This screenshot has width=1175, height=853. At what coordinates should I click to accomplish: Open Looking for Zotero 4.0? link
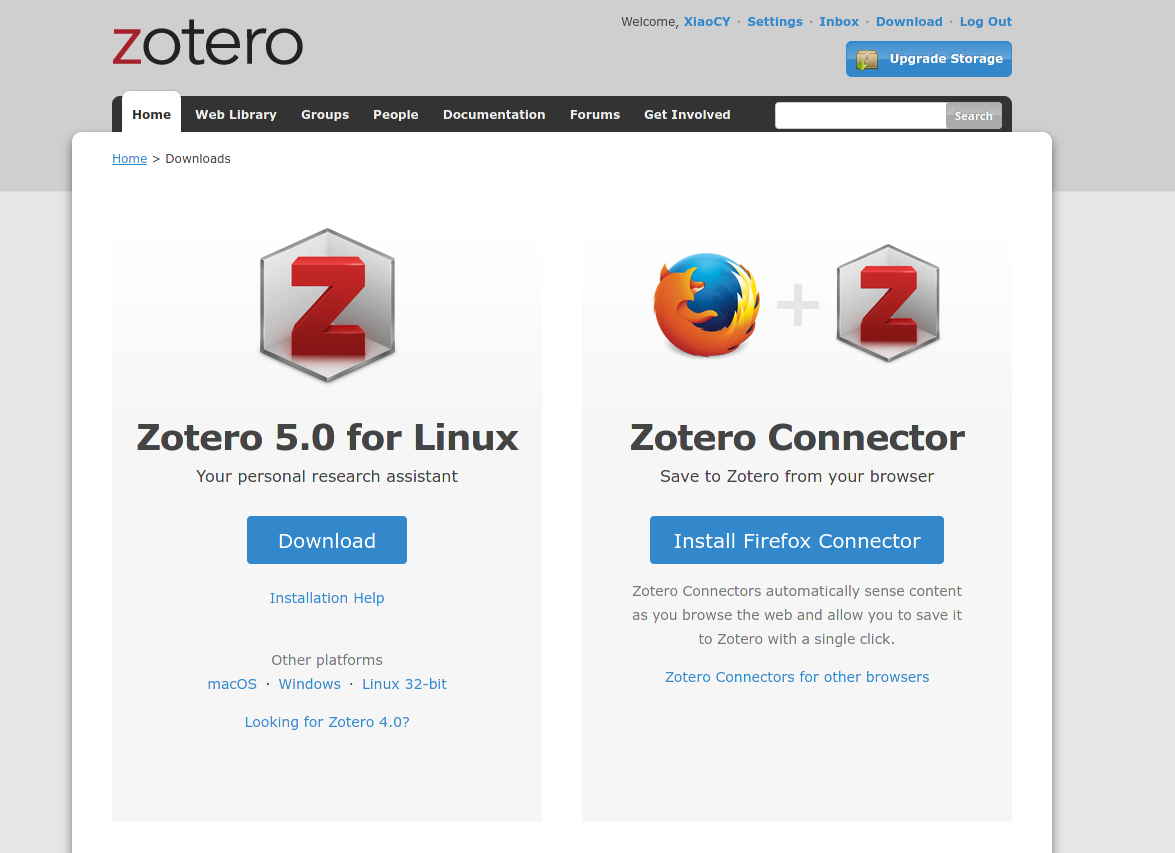(x=327, y=722)
